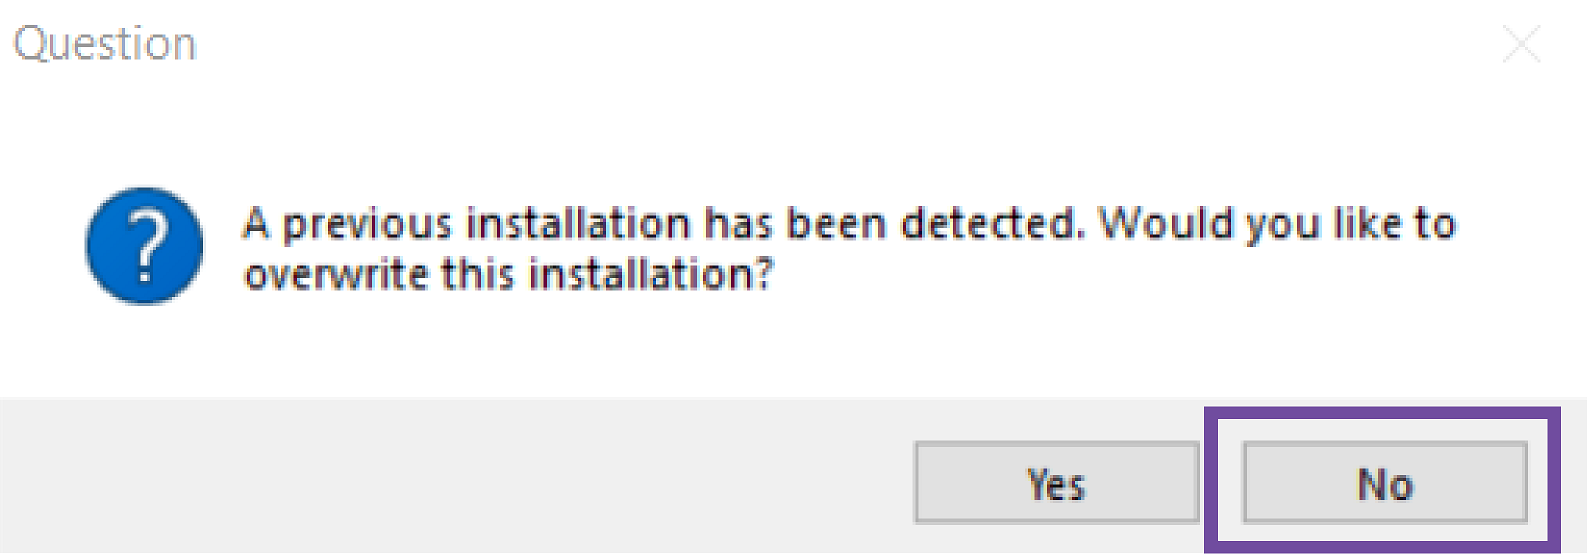Viewport: 1587px width, 554px height.
Task: Decline overwriting the existing installation
Action: [1384, 484]
